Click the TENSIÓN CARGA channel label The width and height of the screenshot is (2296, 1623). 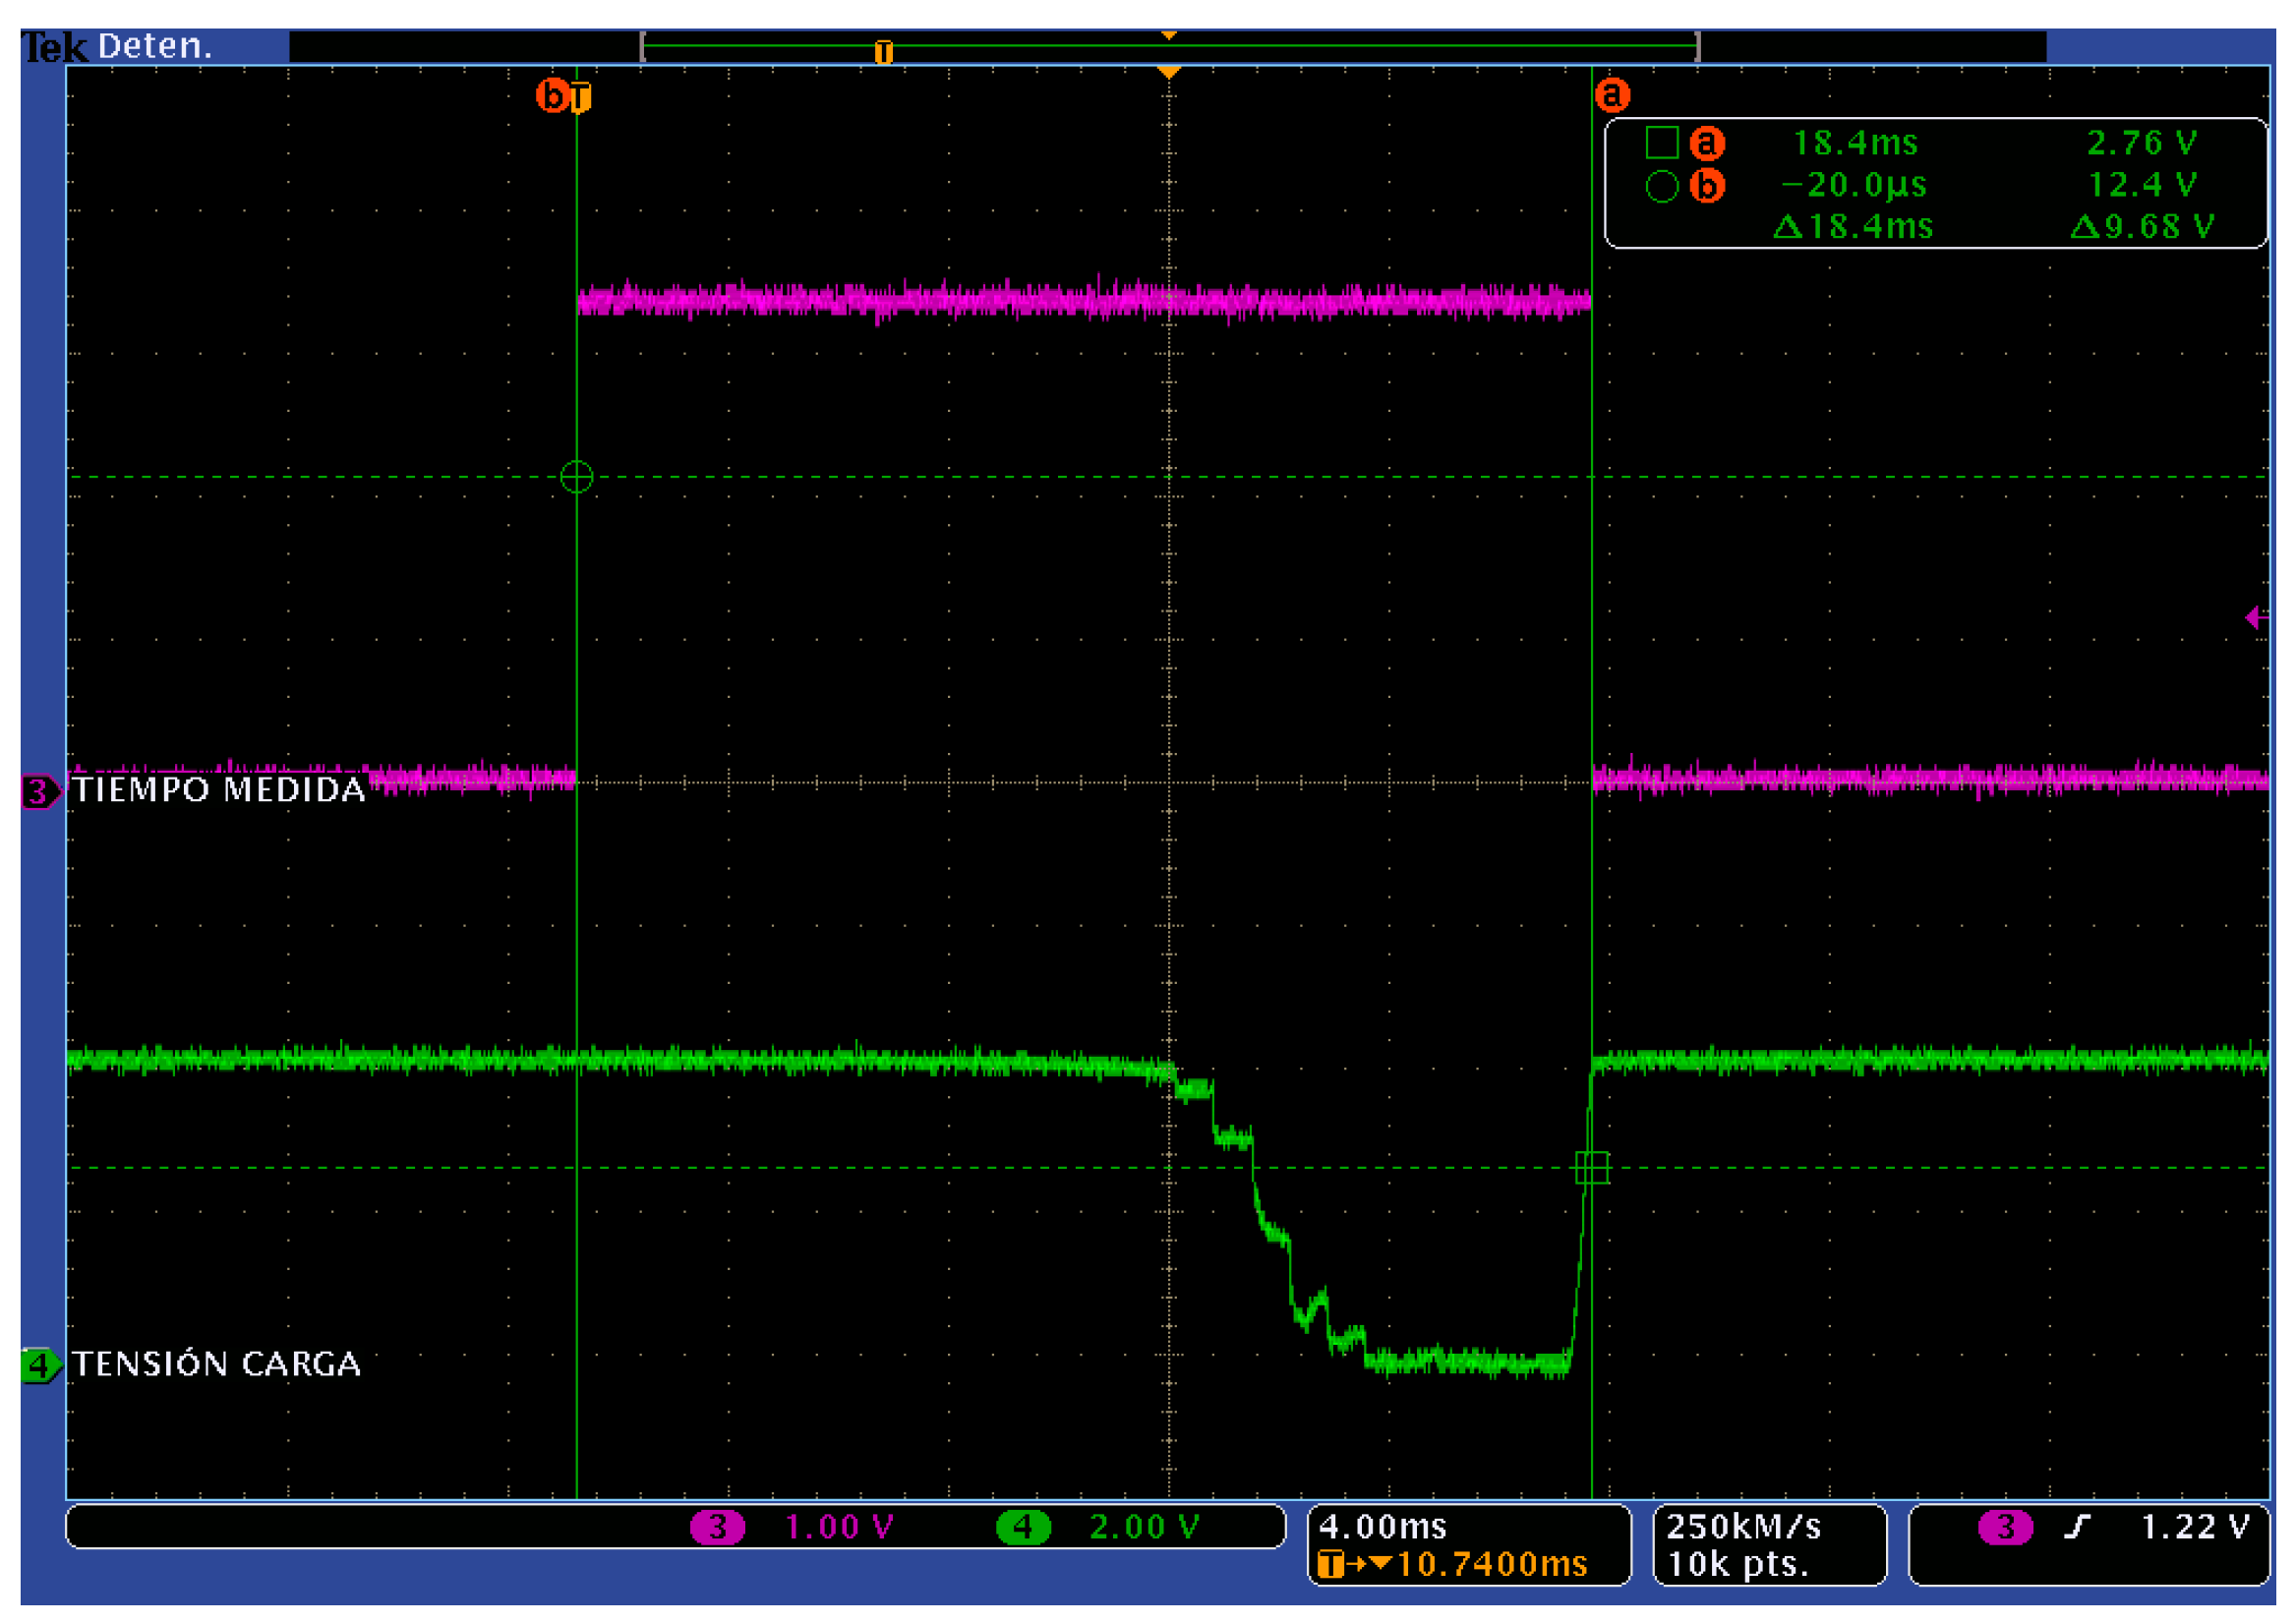pyautogui.click(x=216, y=1364)
